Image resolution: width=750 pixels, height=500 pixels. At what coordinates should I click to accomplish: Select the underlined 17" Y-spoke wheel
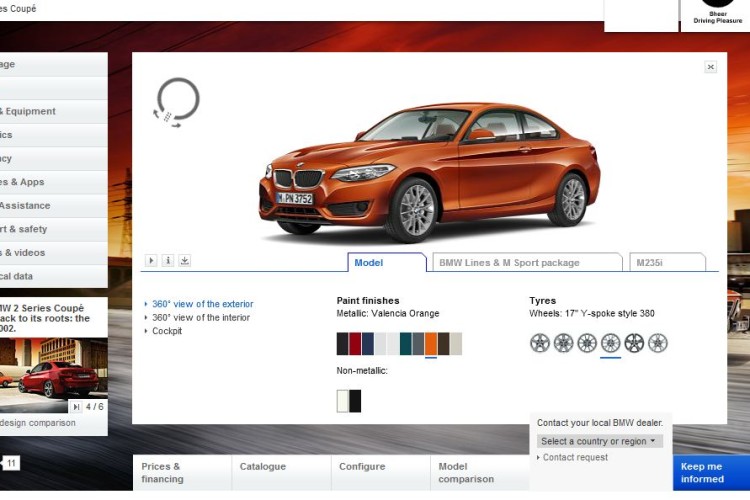[611, 343]
